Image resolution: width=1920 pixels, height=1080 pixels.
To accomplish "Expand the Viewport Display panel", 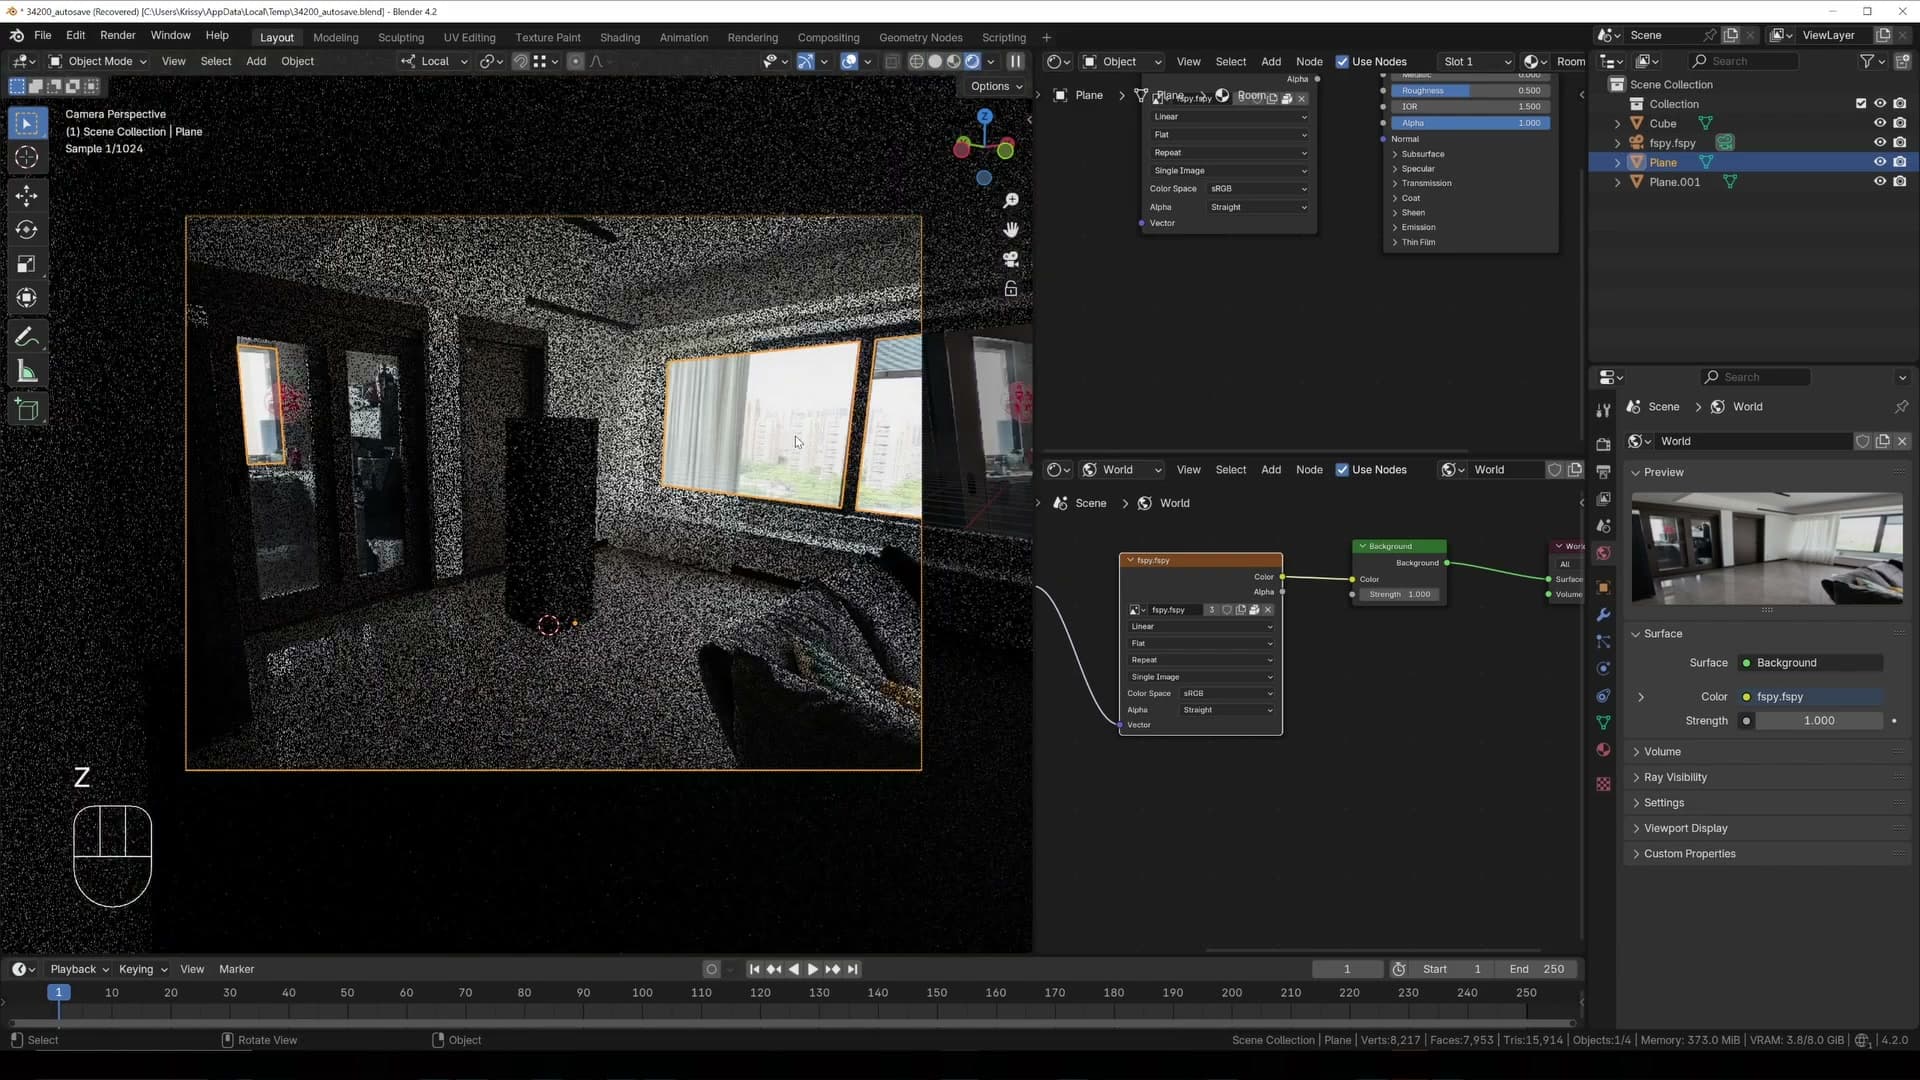I will pos(1685,828).
